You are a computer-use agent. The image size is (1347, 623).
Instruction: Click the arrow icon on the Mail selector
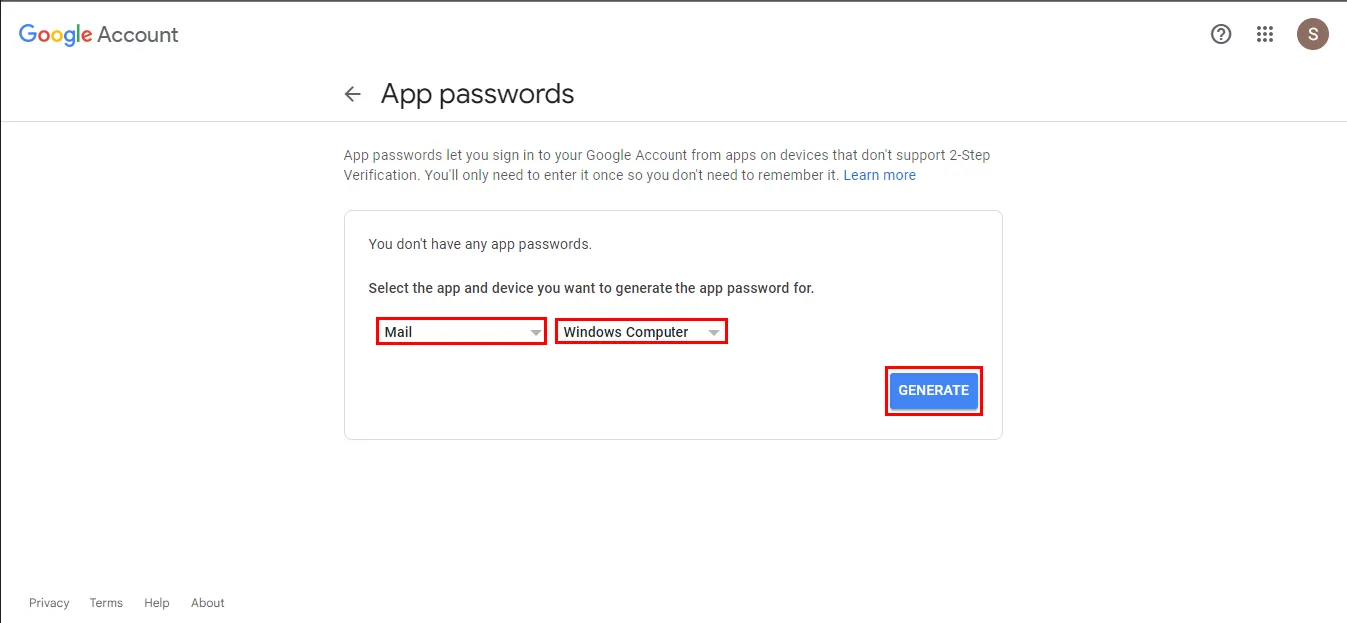(535, 332)
